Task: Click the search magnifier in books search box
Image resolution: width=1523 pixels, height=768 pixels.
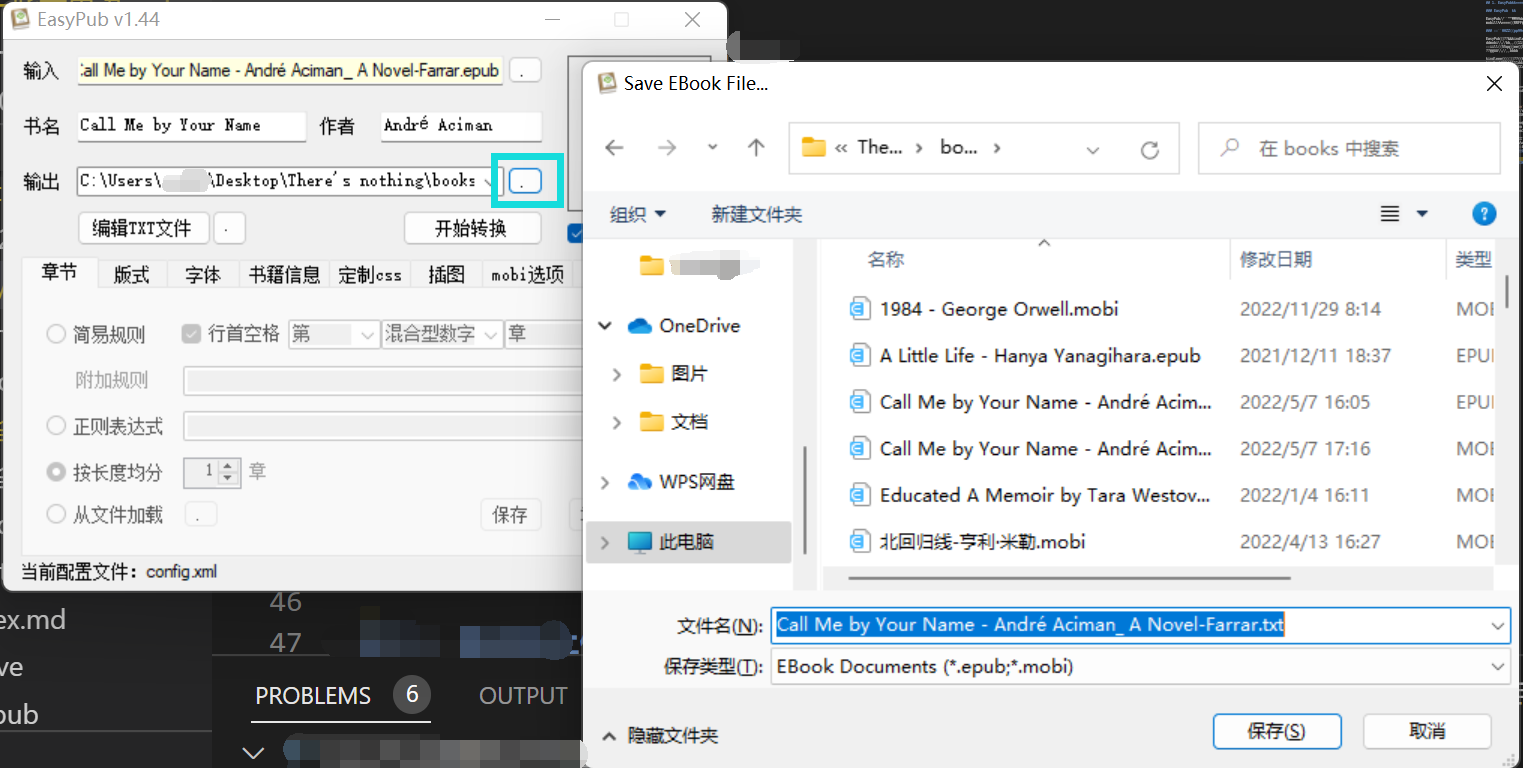Action: 1231,148
